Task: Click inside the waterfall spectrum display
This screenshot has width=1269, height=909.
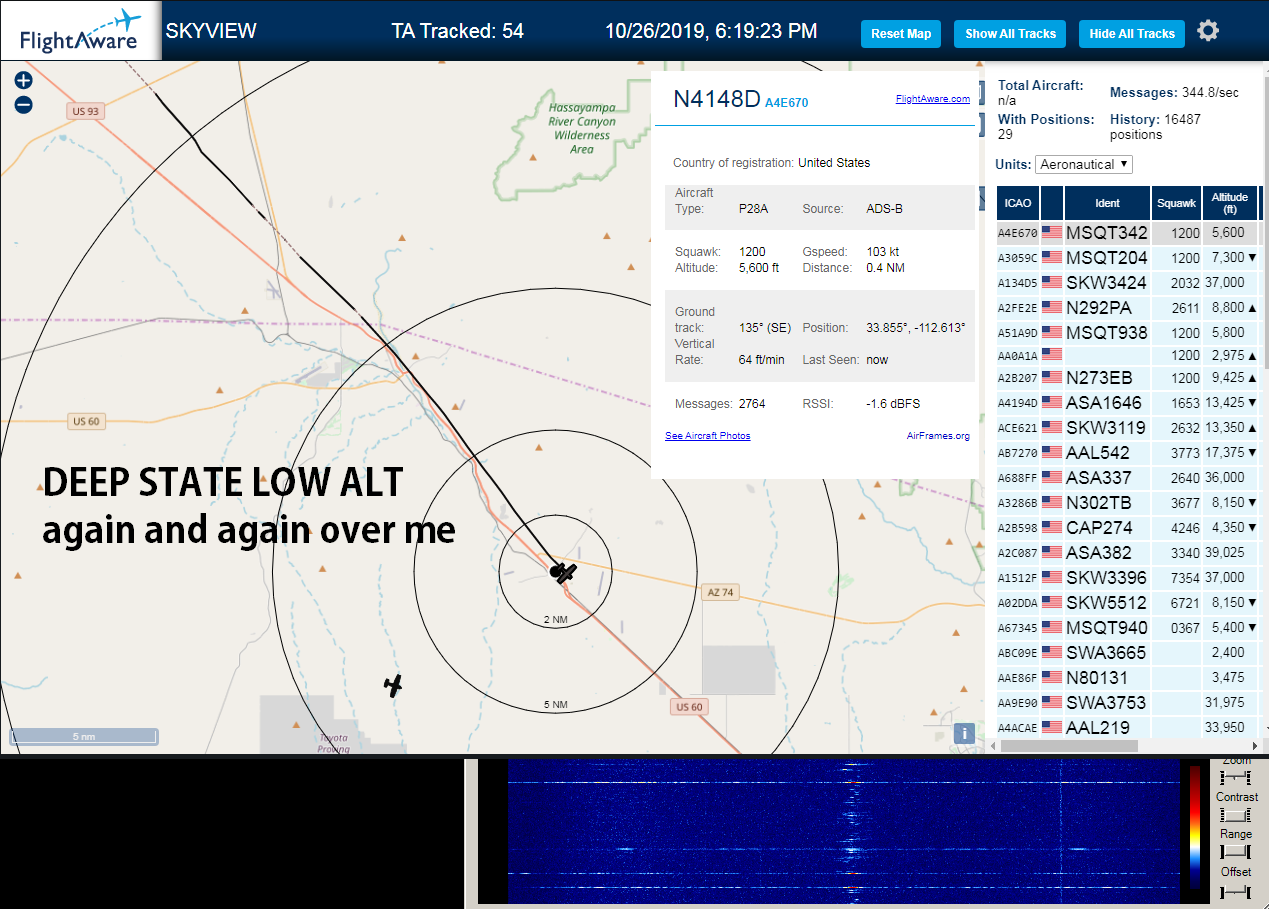Action: tap(843, 831)
